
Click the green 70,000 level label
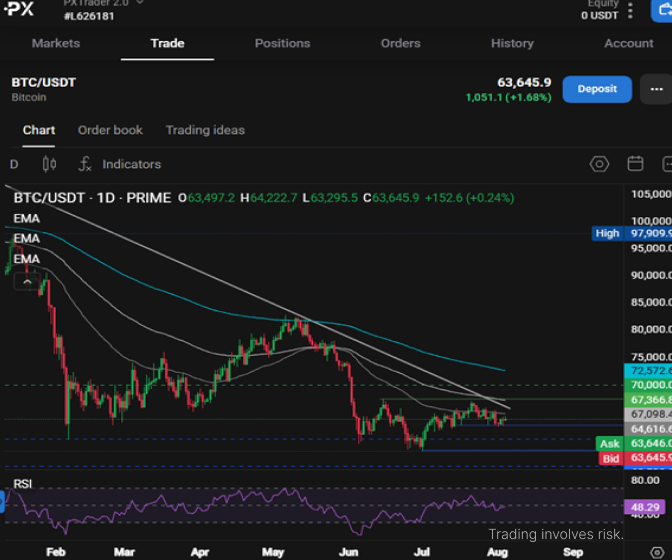click(x=648, y=385)
